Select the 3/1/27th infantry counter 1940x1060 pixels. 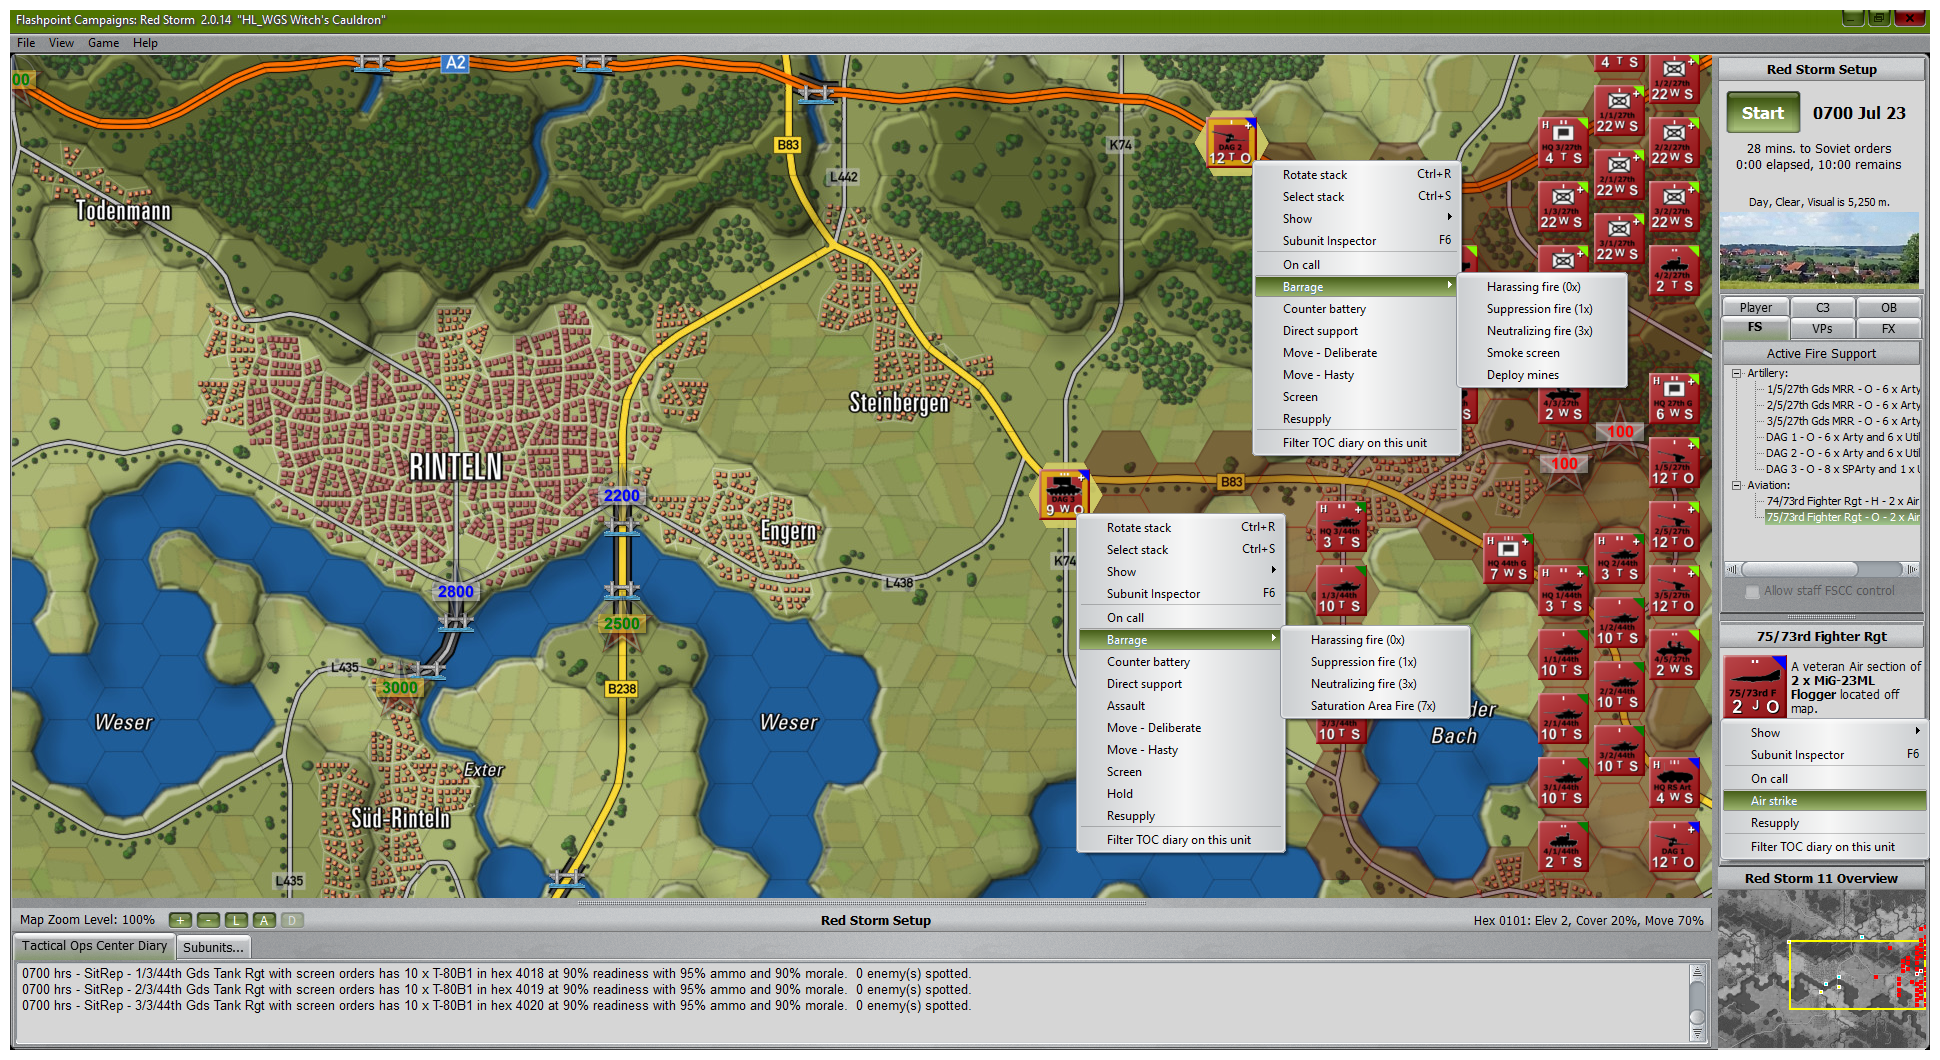pyautogui.click(x=1619, y=238)
